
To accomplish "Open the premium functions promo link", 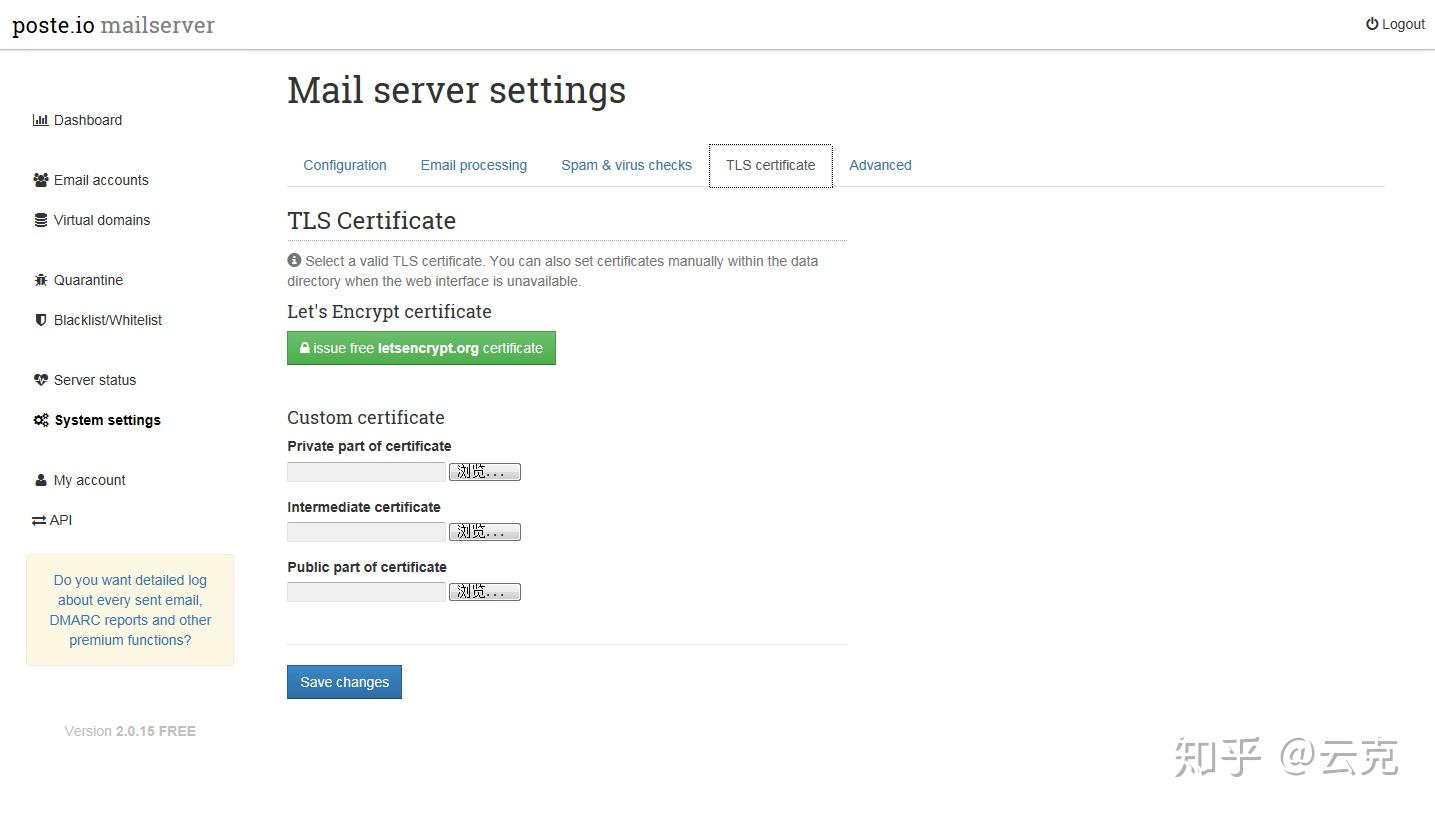I will (x=130, y=610).
